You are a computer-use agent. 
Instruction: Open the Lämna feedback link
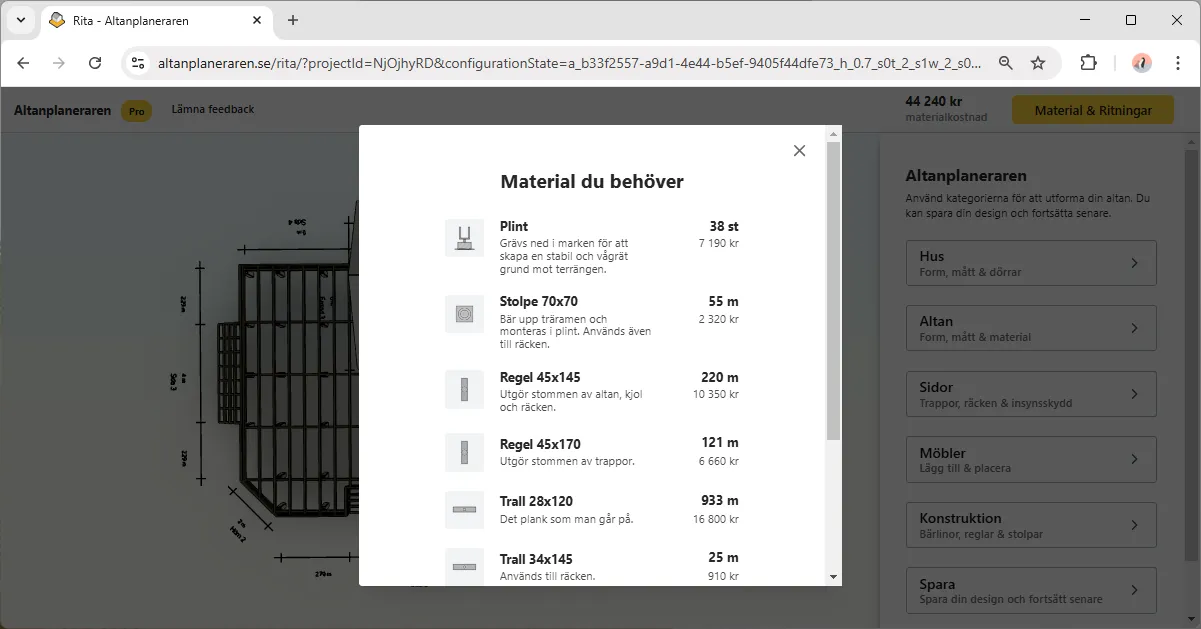click(x=211, y=111)
